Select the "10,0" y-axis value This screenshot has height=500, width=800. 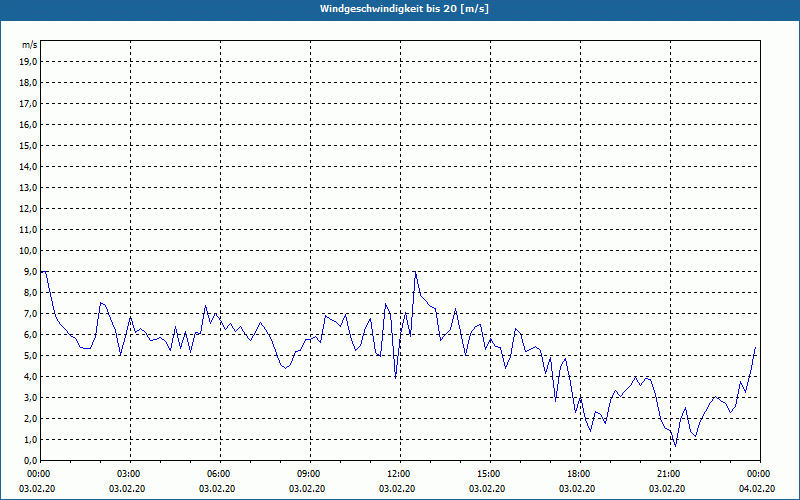pyautogui.click(x=28, y=251)
